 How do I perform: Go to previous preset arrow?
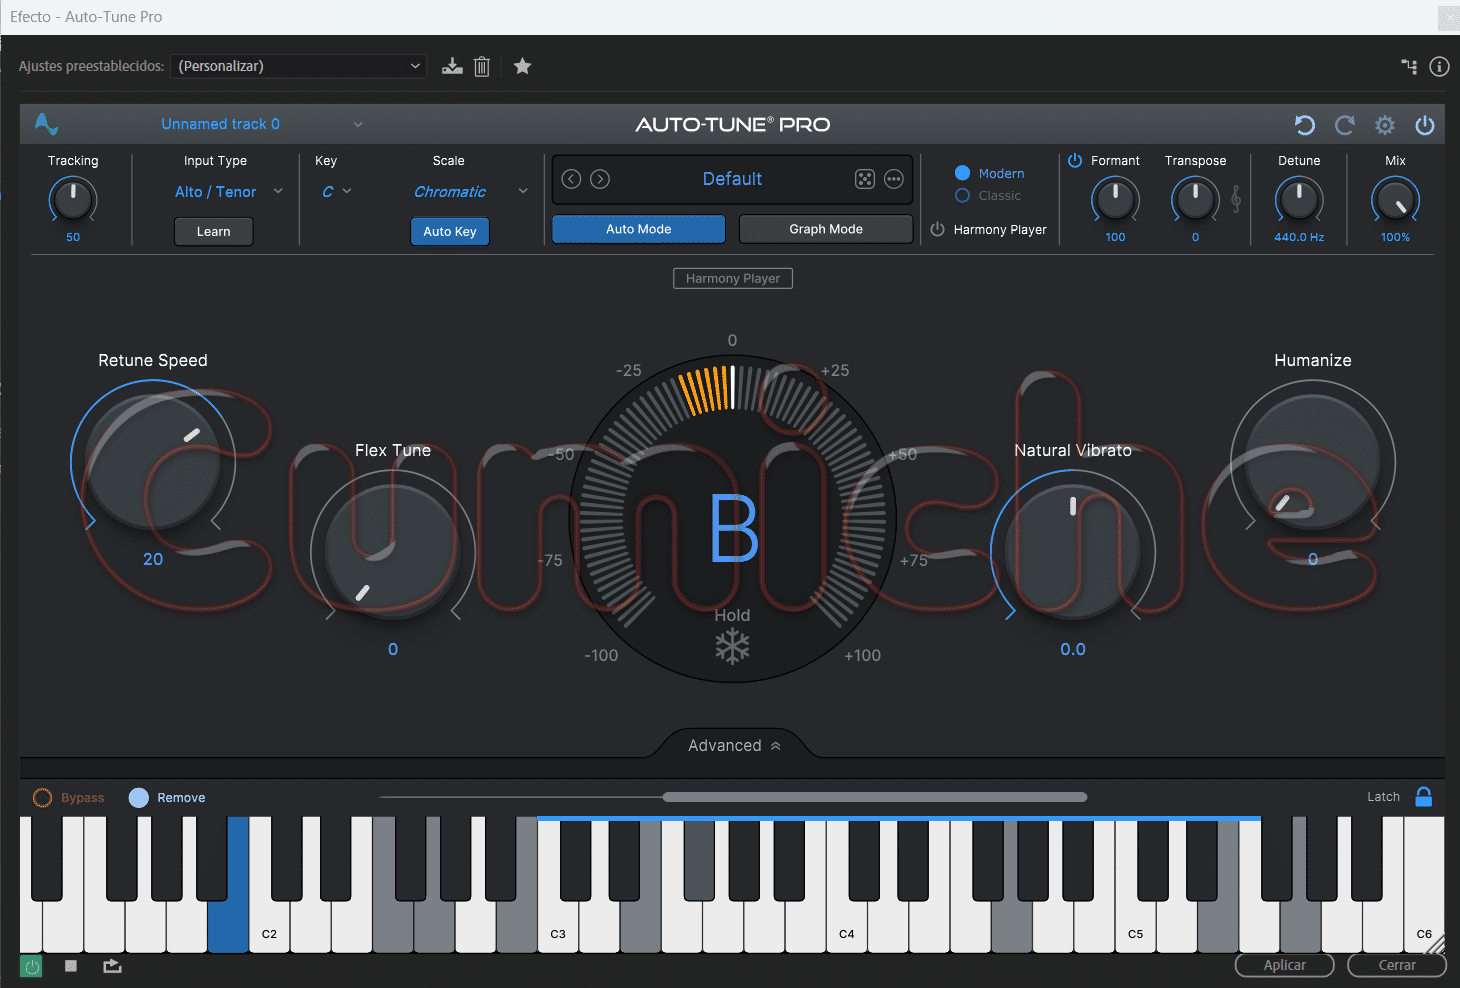tap(571, 179)
